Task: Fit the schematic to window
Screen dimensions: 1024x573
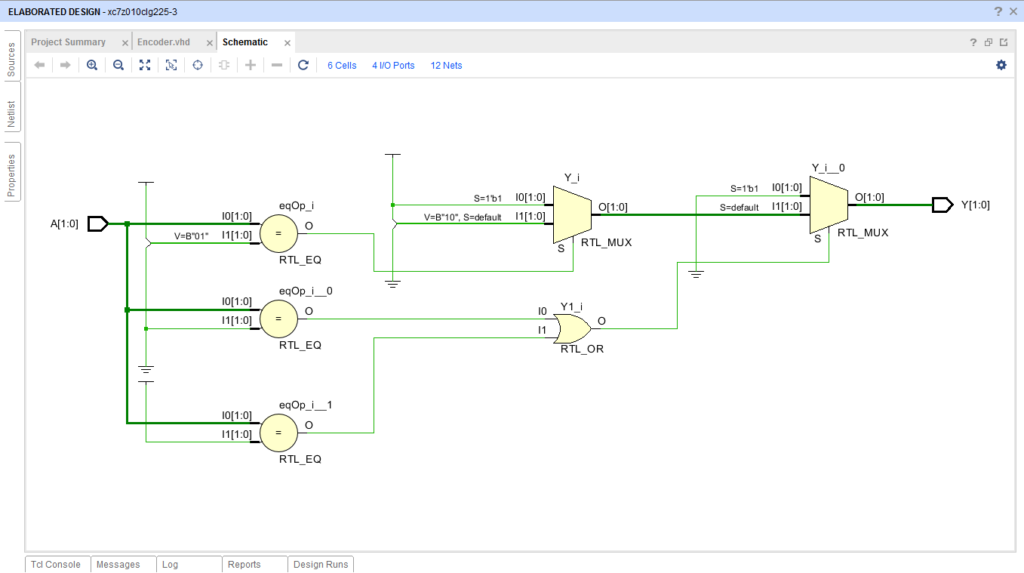Action: point(145,65)
